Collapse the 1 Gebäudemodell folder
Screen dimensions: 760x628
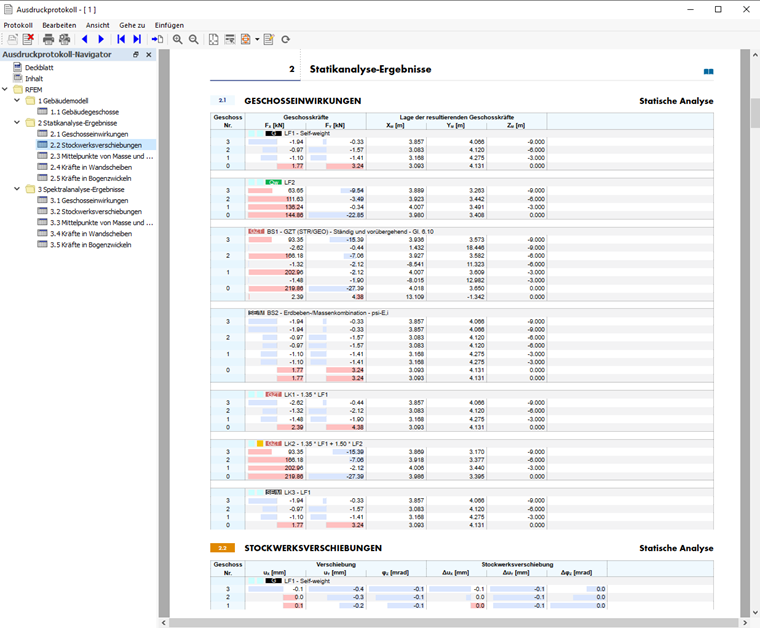coord(17,100)
